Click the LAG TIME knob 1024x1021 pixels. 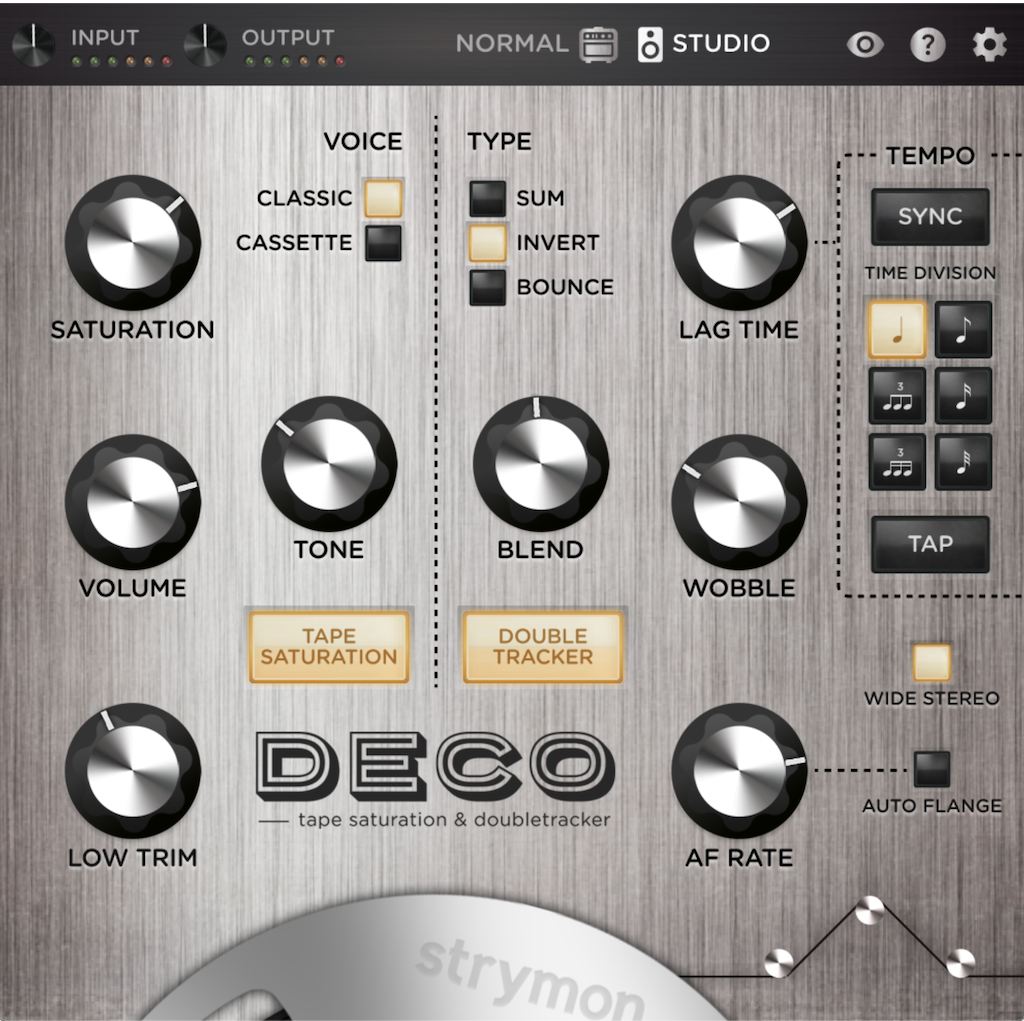[x=739, y=242]
